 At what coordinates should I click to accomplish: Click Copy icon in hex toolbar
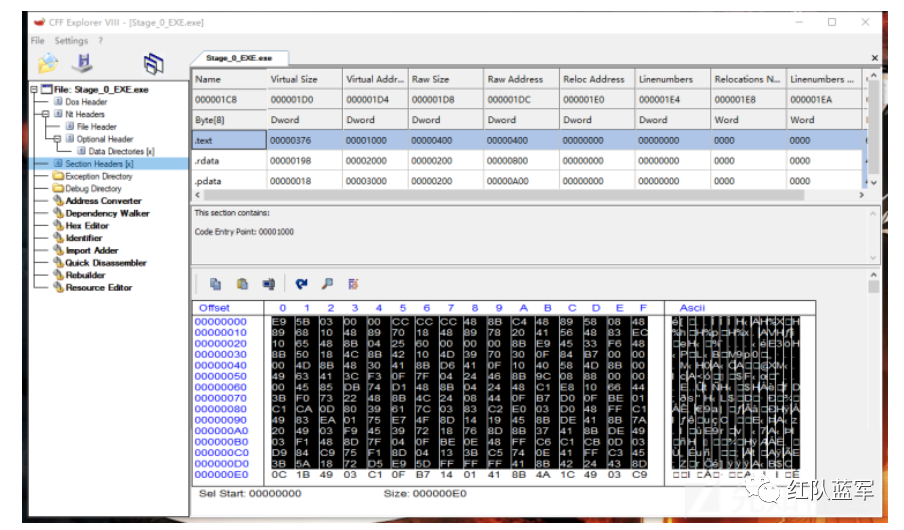pyautogui.click(x=216, y=284)
